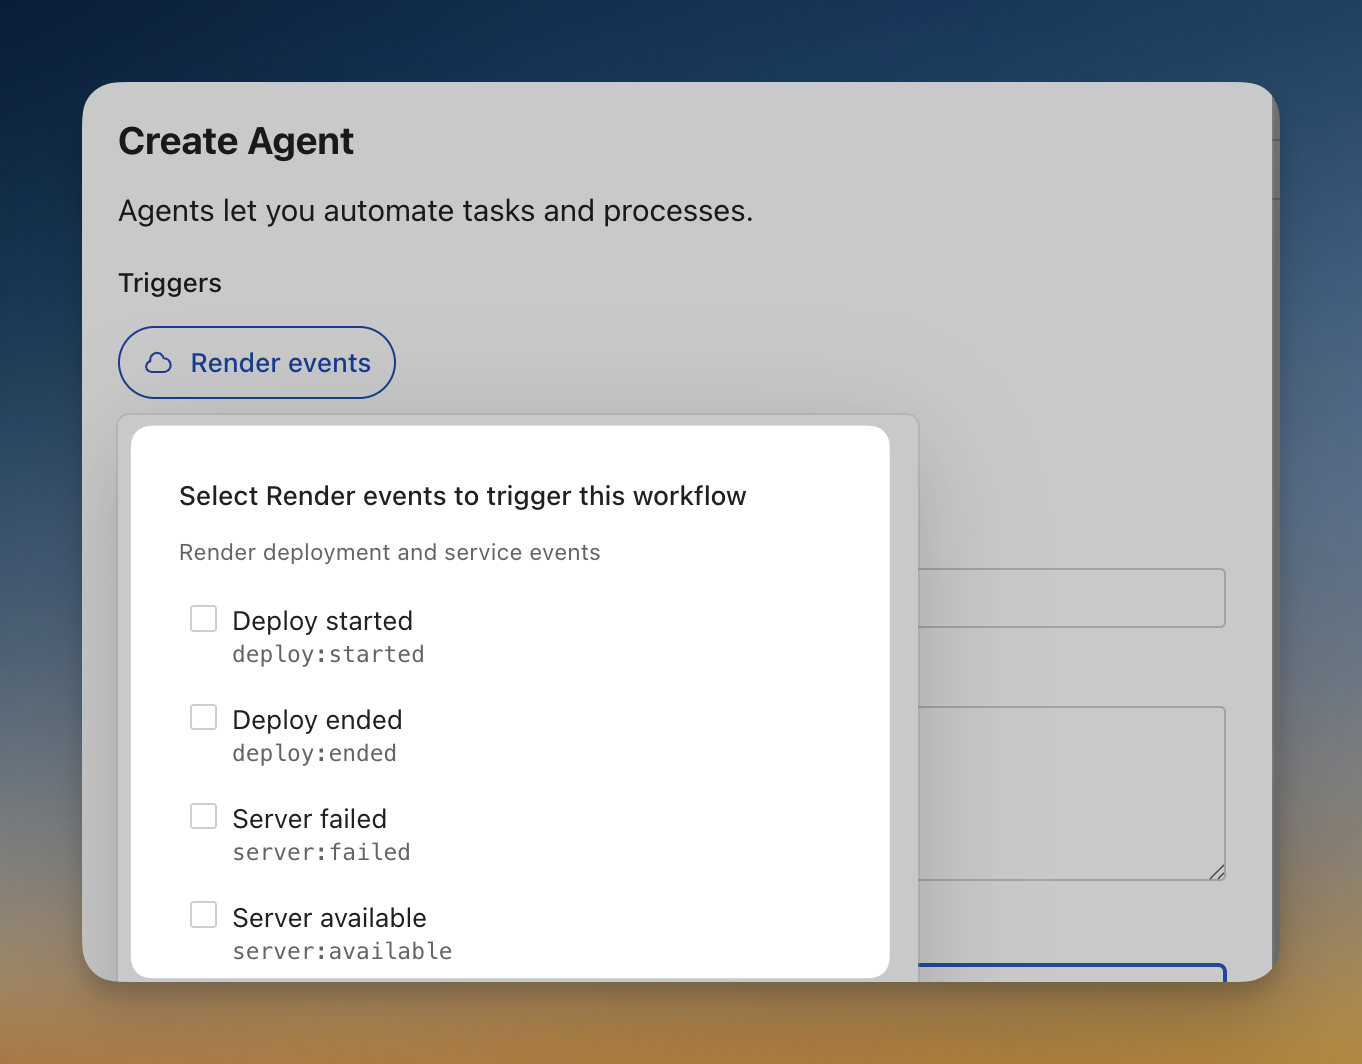
Task: Click the "Create Agent" page title
Action: [x=235, y=141]
